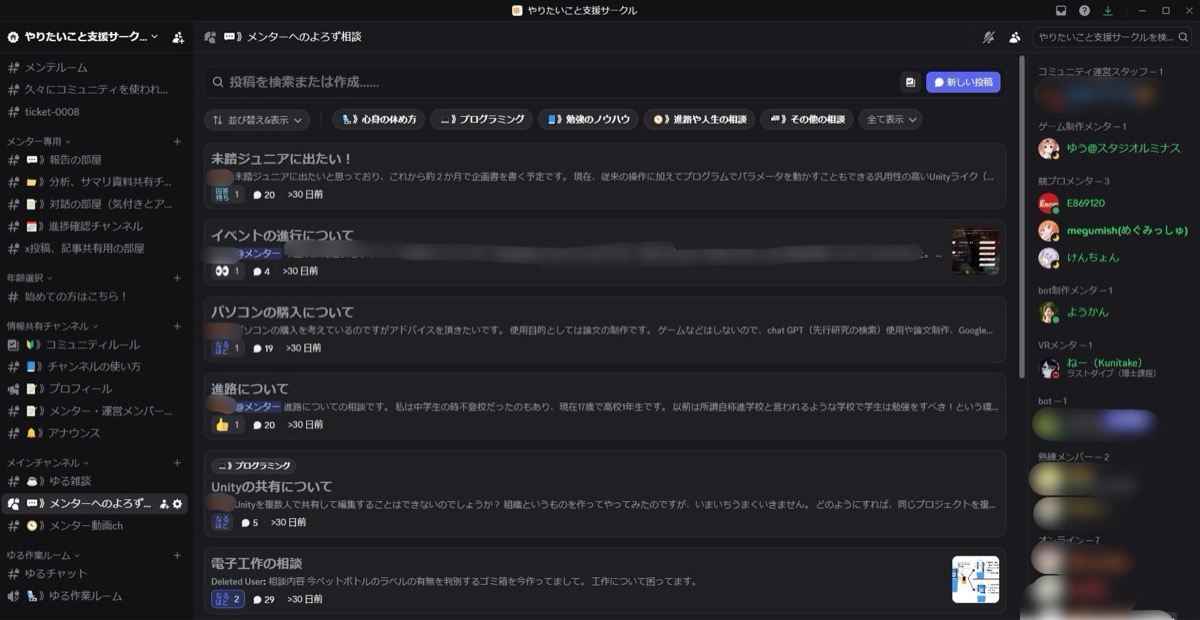The image size is (1200, 620).
Task: Expand the 全て表示 tags dropdown
Action: click(x=890, y=119)
